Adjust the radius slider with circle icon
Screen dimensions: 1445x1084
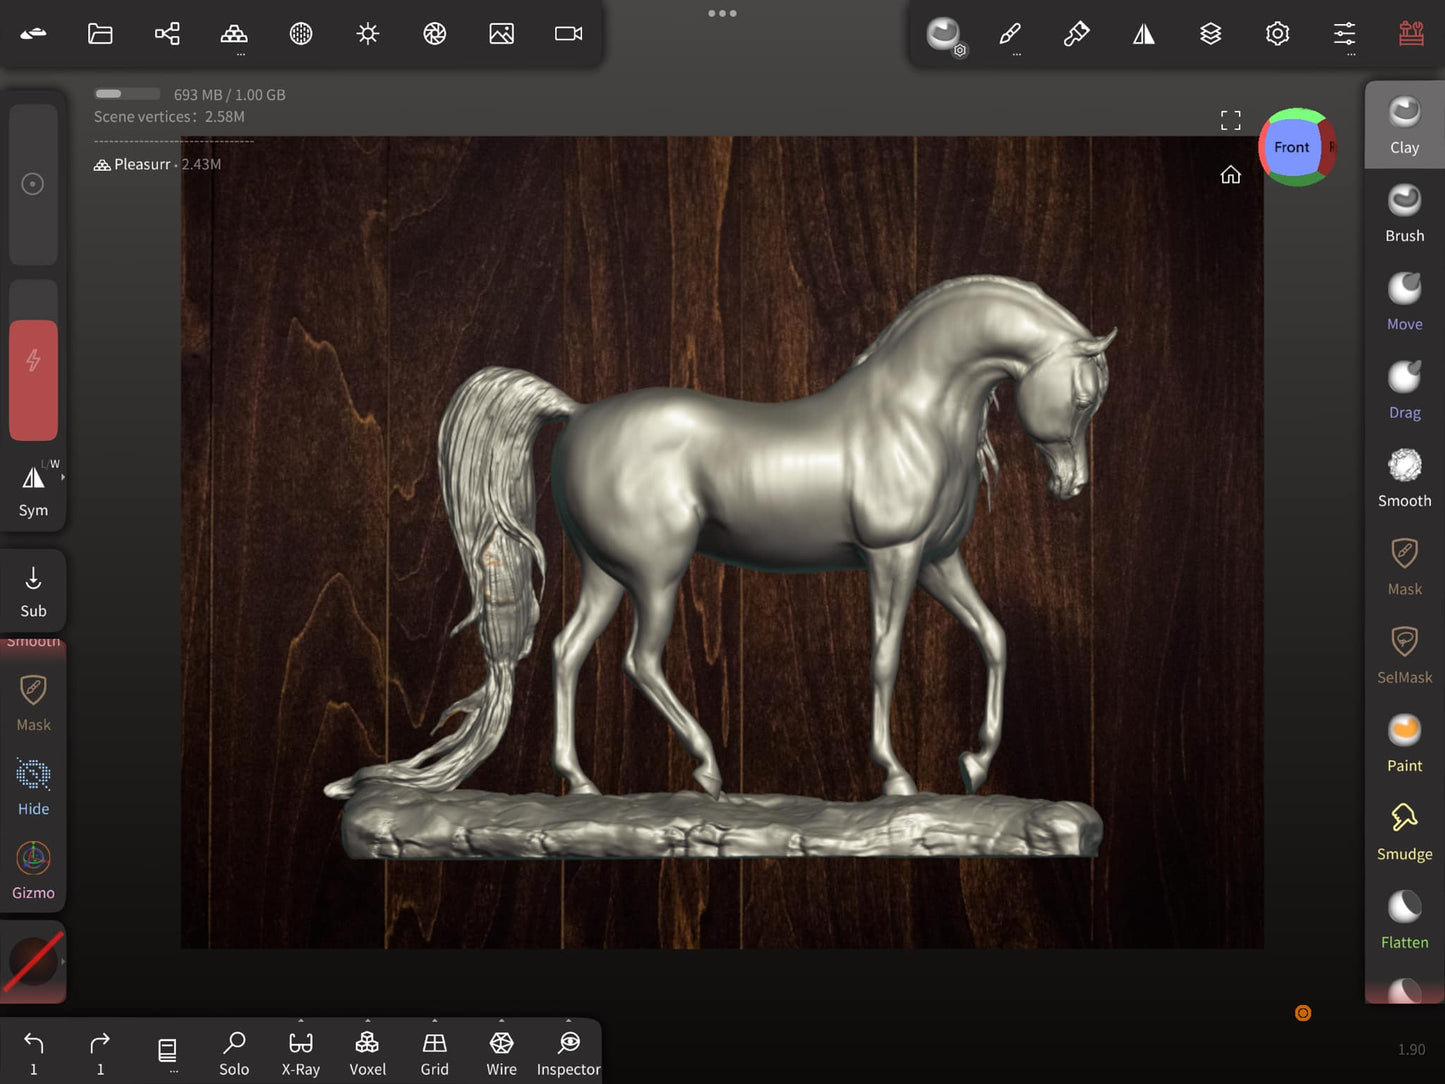click(33, 184)
